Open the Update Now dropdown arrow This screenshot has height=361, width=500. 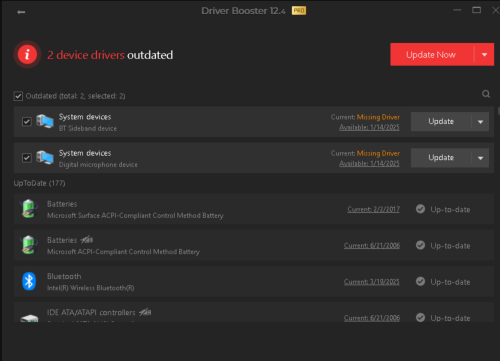click(484, 54)
